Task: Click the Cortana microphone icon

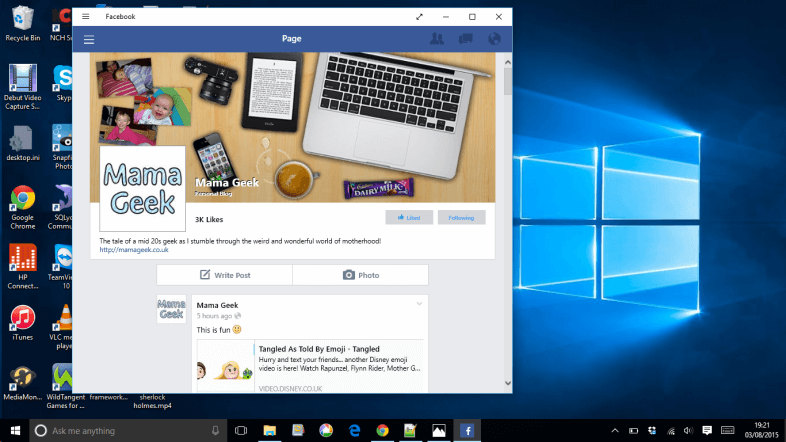Action: point(215,430)
